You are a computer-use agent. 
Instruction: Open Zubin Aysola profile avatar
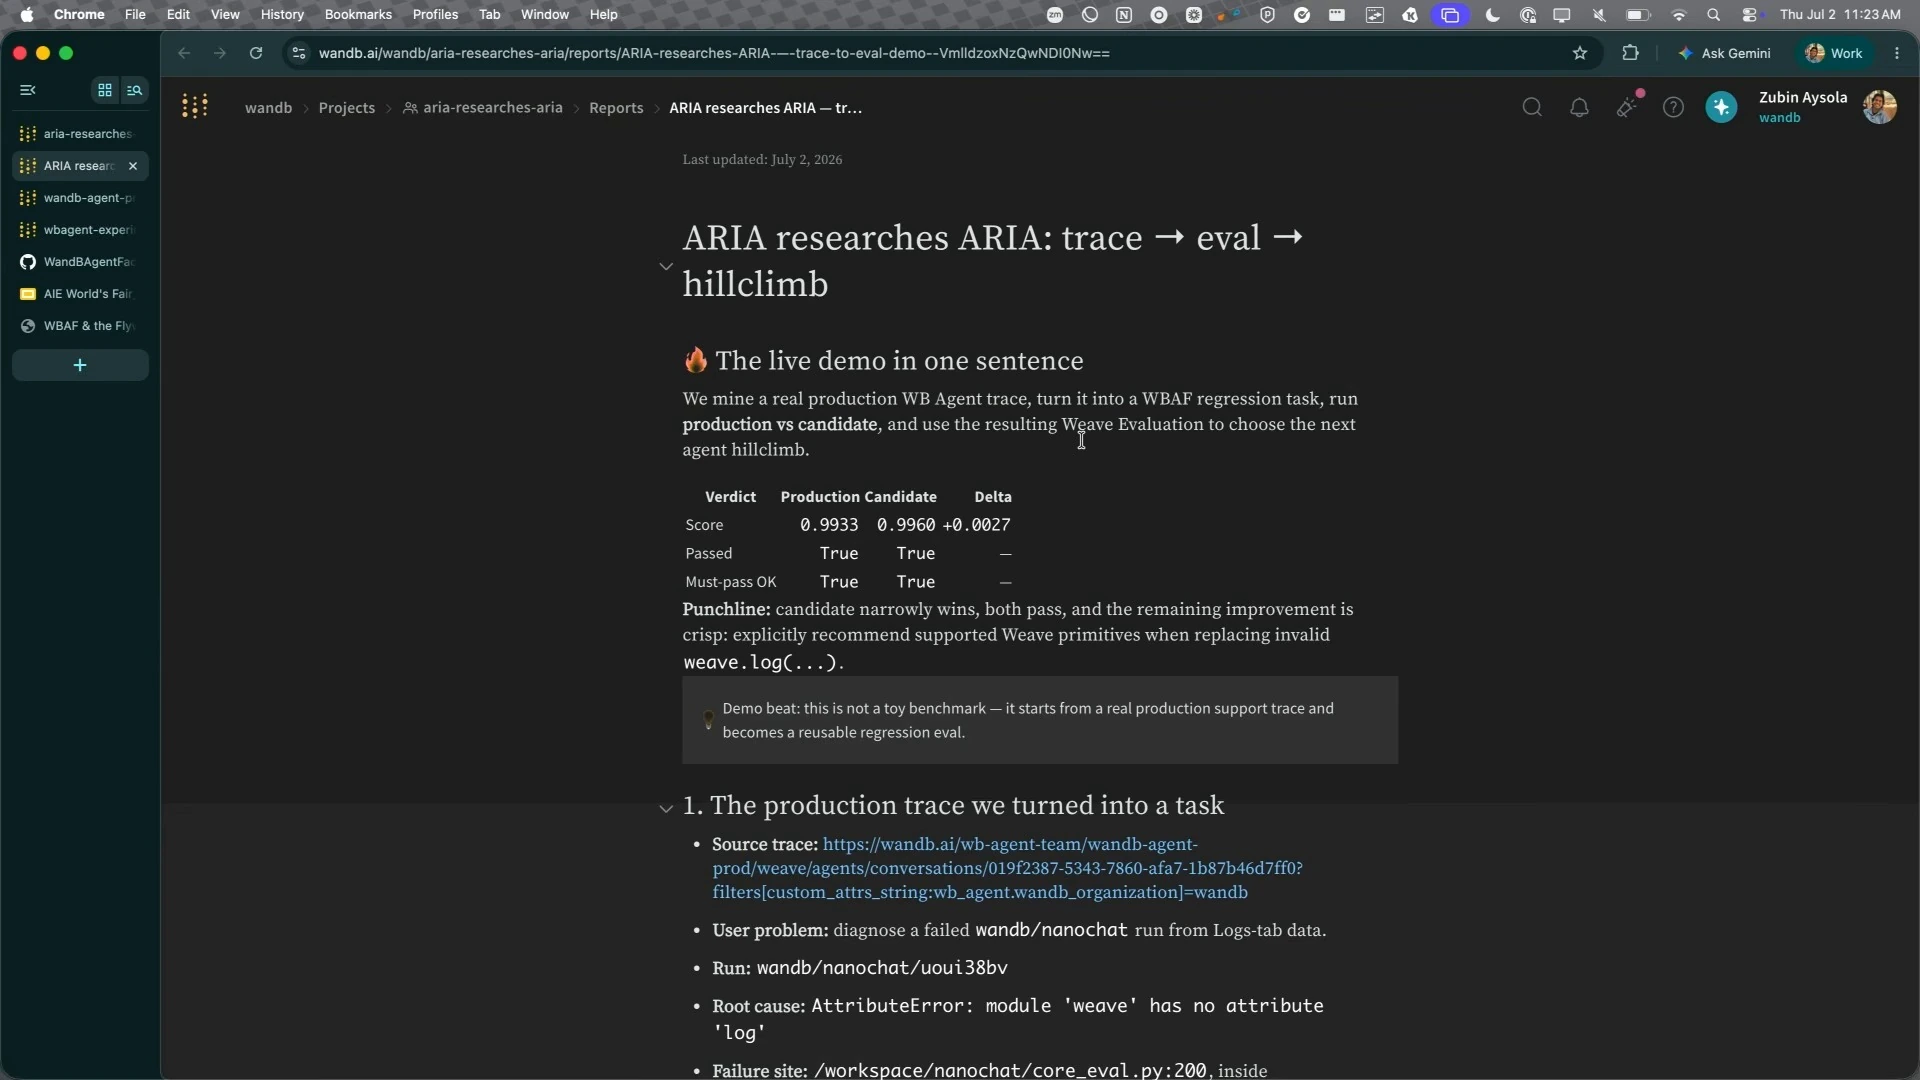pos(1879,107)
